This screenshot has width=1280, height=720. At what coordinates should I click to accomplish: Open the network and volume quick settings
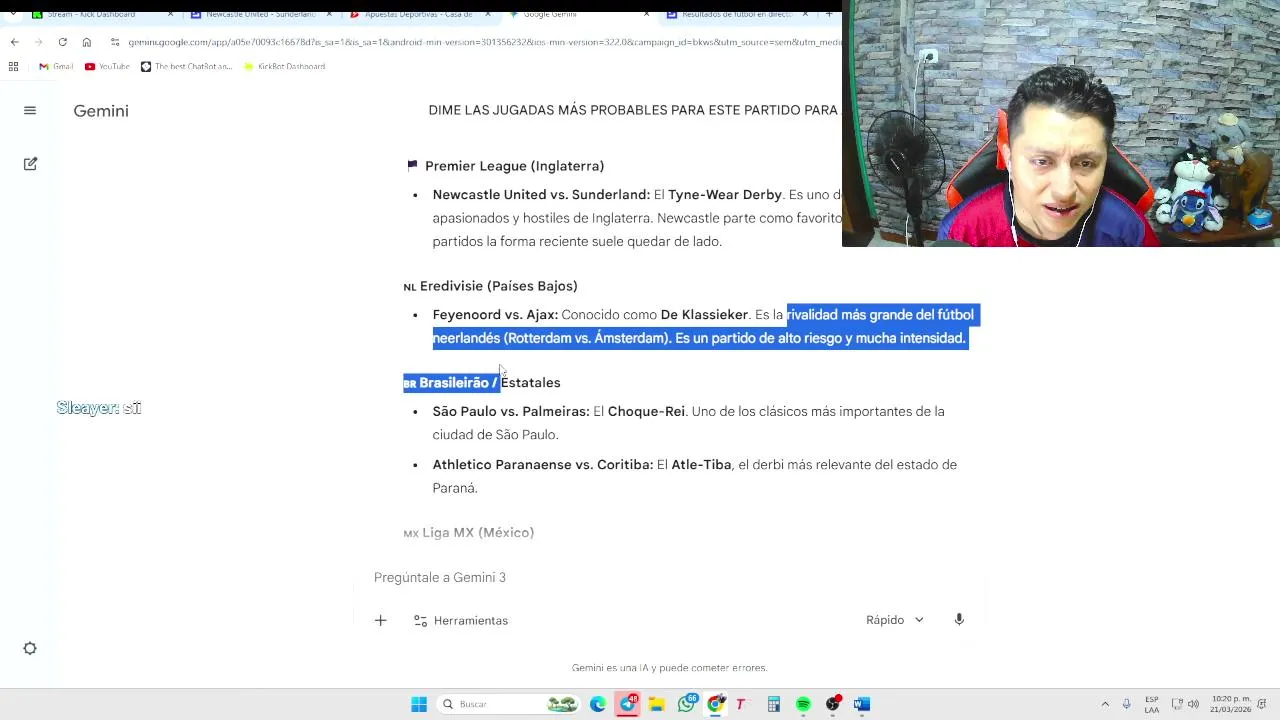1185,704
